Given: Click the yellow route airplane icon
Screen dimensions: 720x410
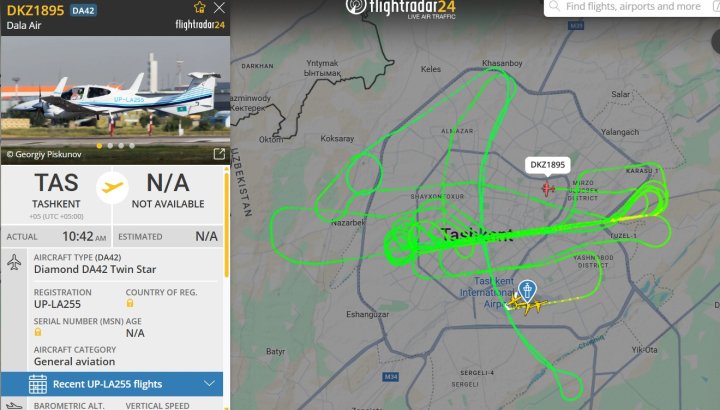Looking at the screenshot, I should pyautogui.click(x=112, y=187).
